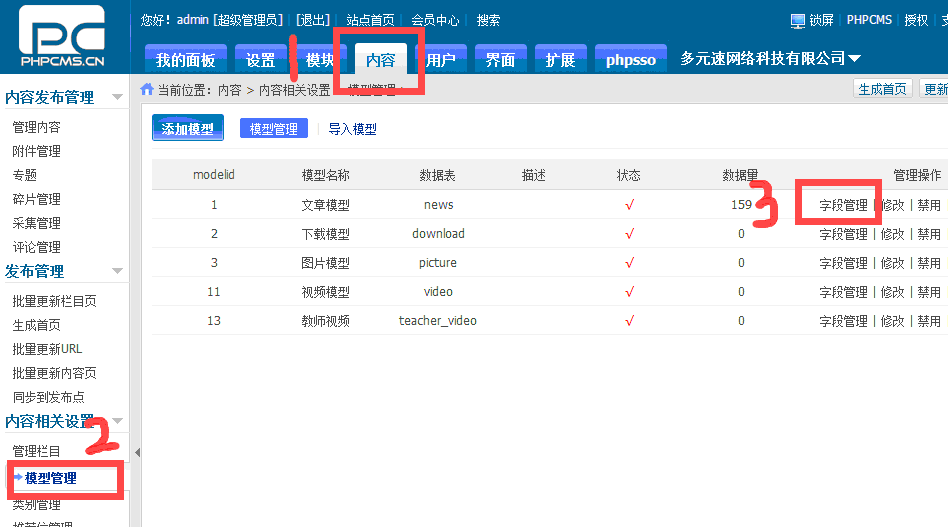Click the red checkmark for video model

coord(629,292)
